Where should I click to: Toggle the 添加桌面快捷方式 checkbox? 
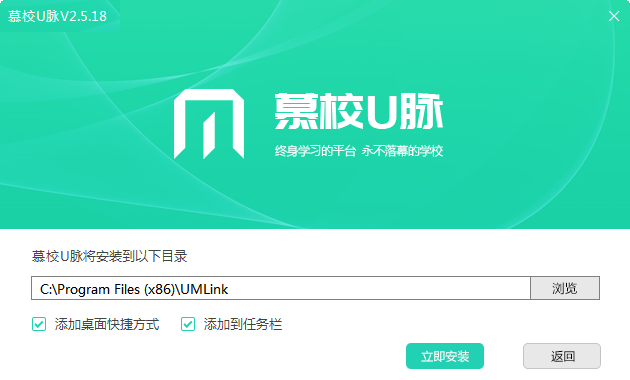pyautogui.click(x=39, y=324)
